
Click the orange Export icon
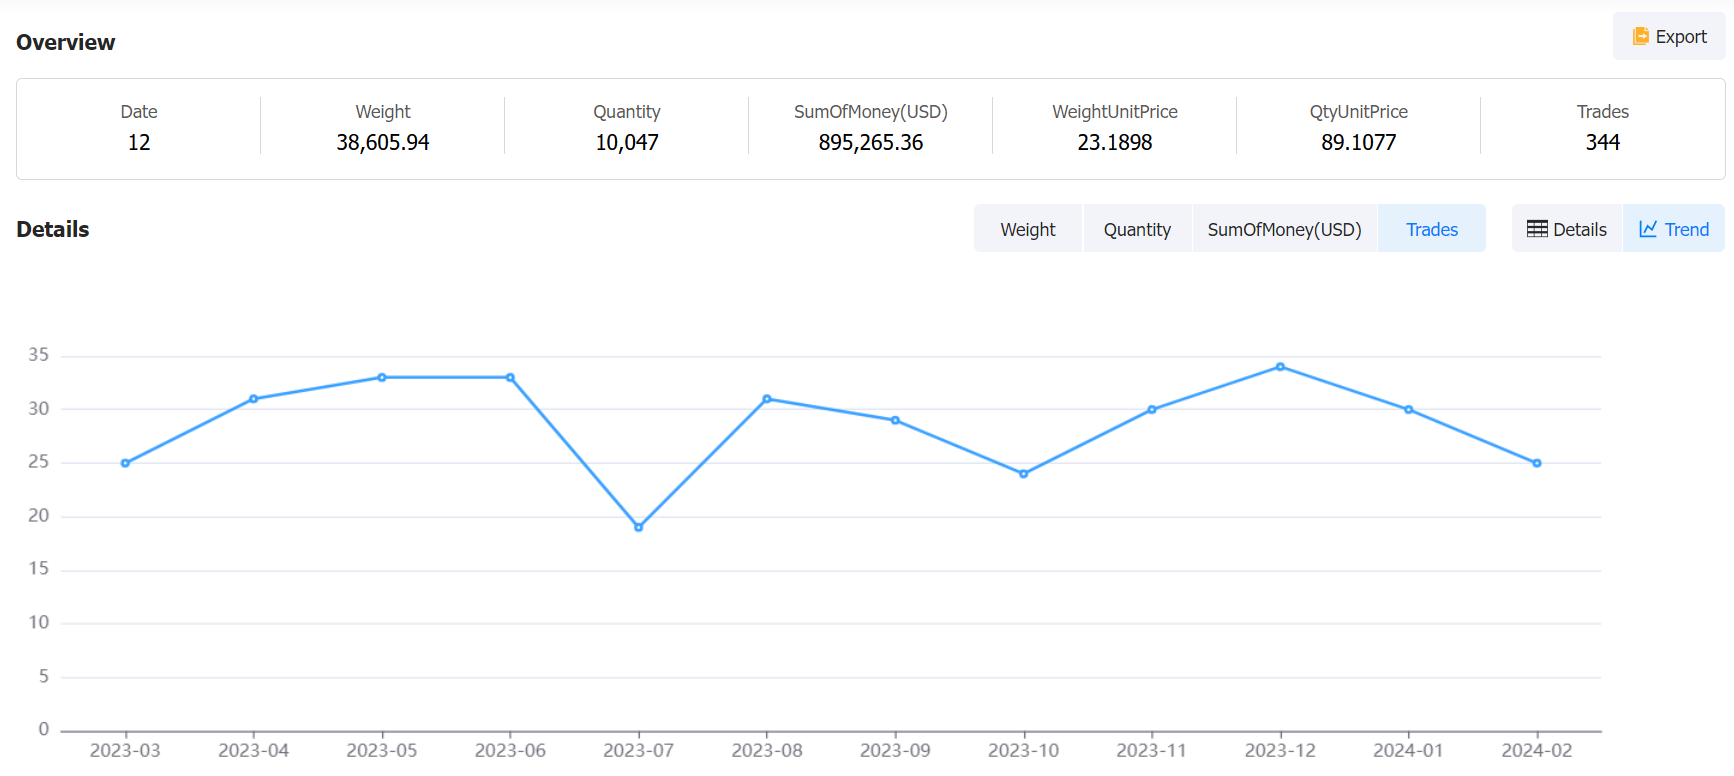pos(1640,36)
